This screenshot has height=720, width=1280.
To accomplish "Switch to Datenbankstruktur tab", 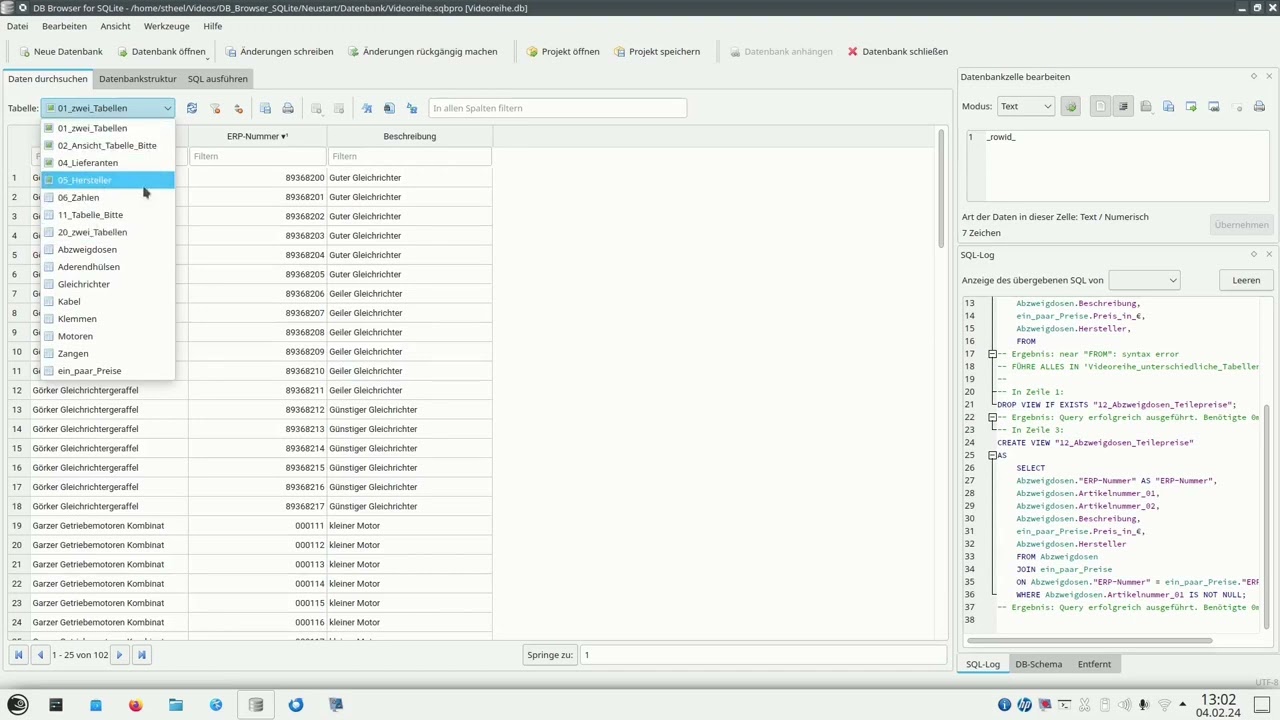I will pyautogui.click(x=137, y=79).
